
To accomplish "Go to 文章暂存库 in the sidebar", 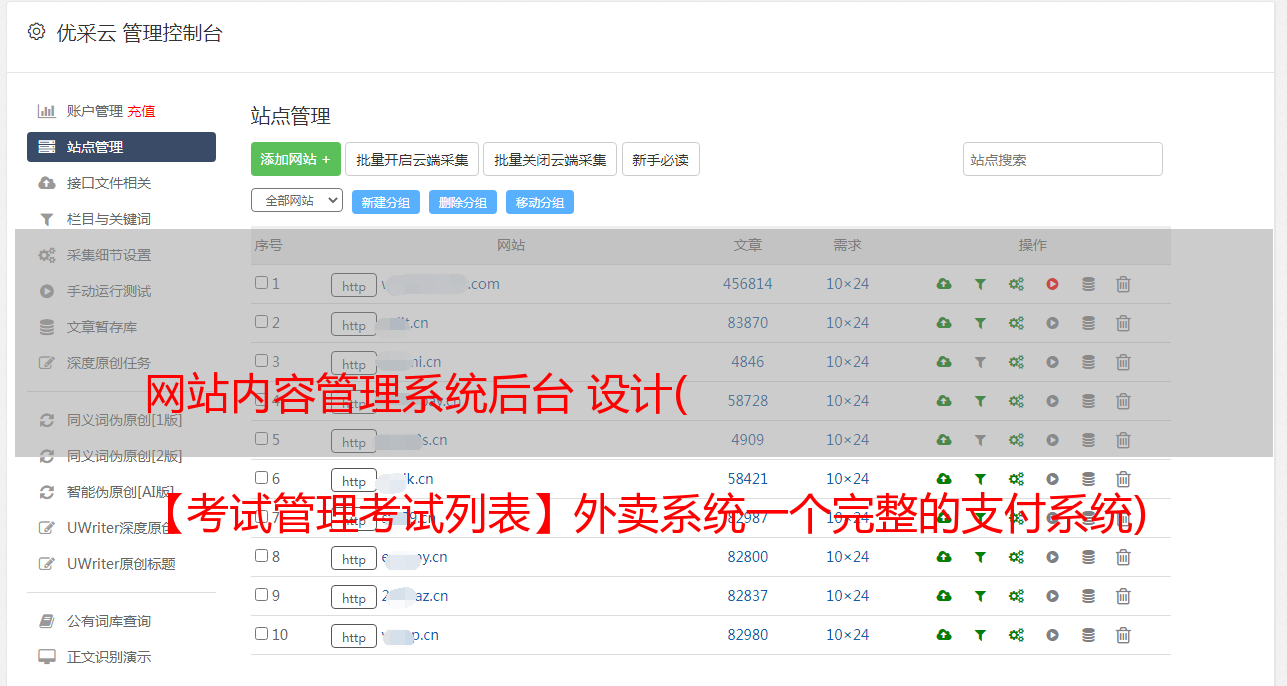I will [102, 327].
